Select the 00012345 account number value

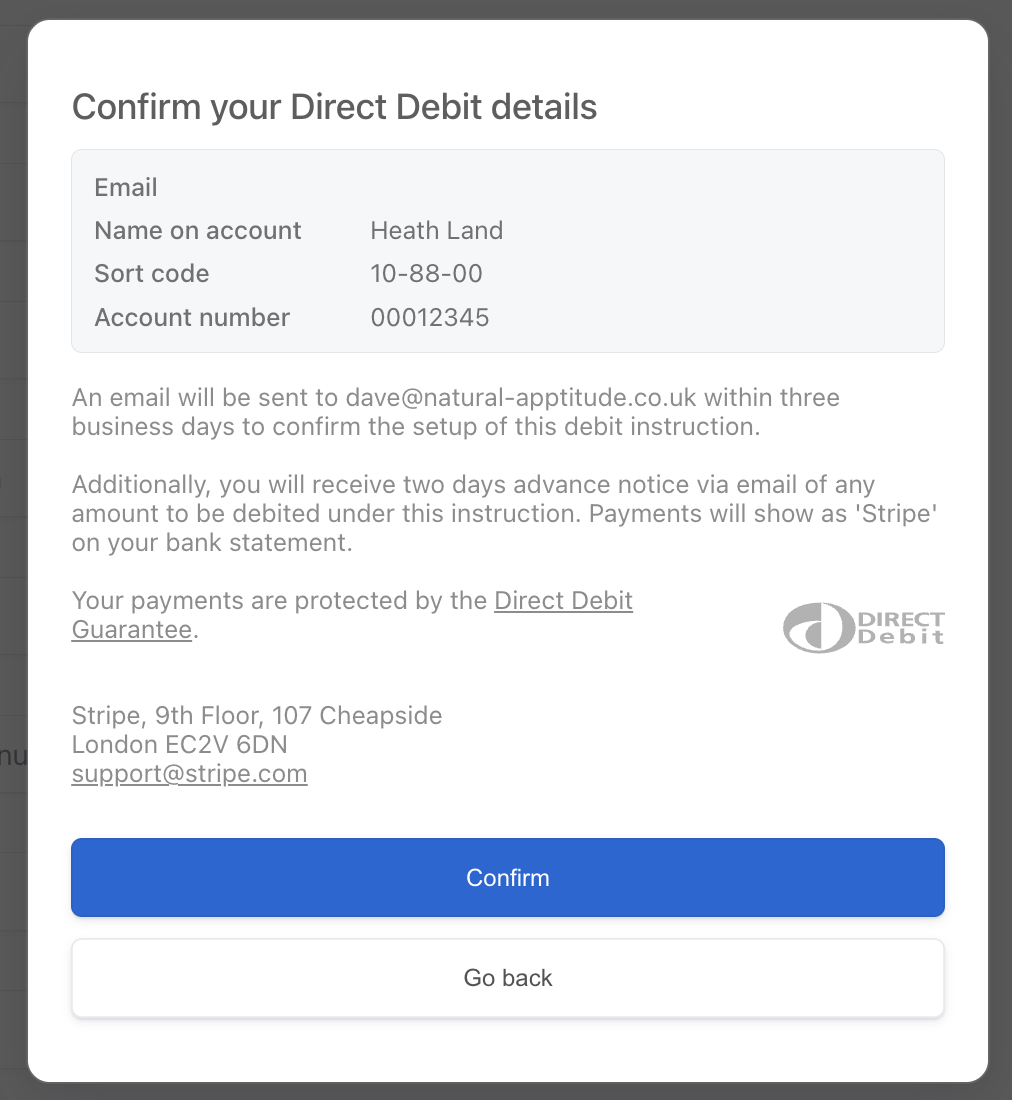pos(430,318)
